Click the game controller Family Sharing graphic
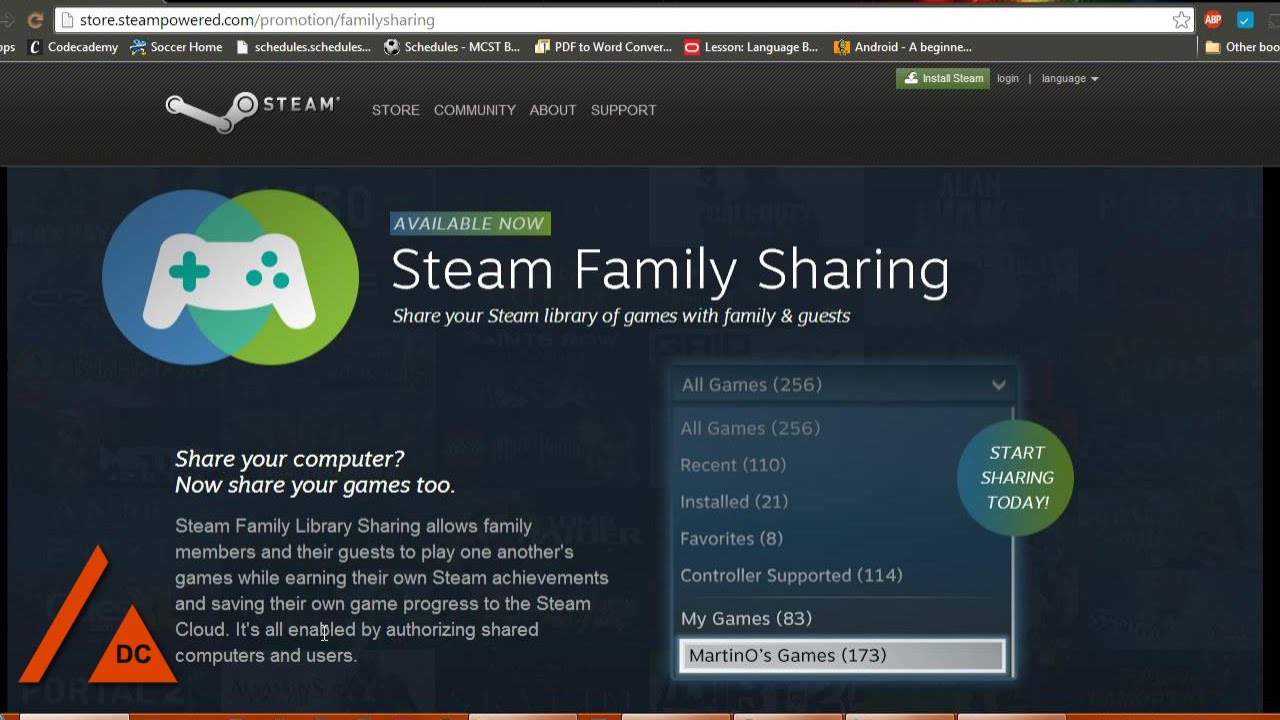This screenshot has width=1280, height=720. (x=230, y=277)
